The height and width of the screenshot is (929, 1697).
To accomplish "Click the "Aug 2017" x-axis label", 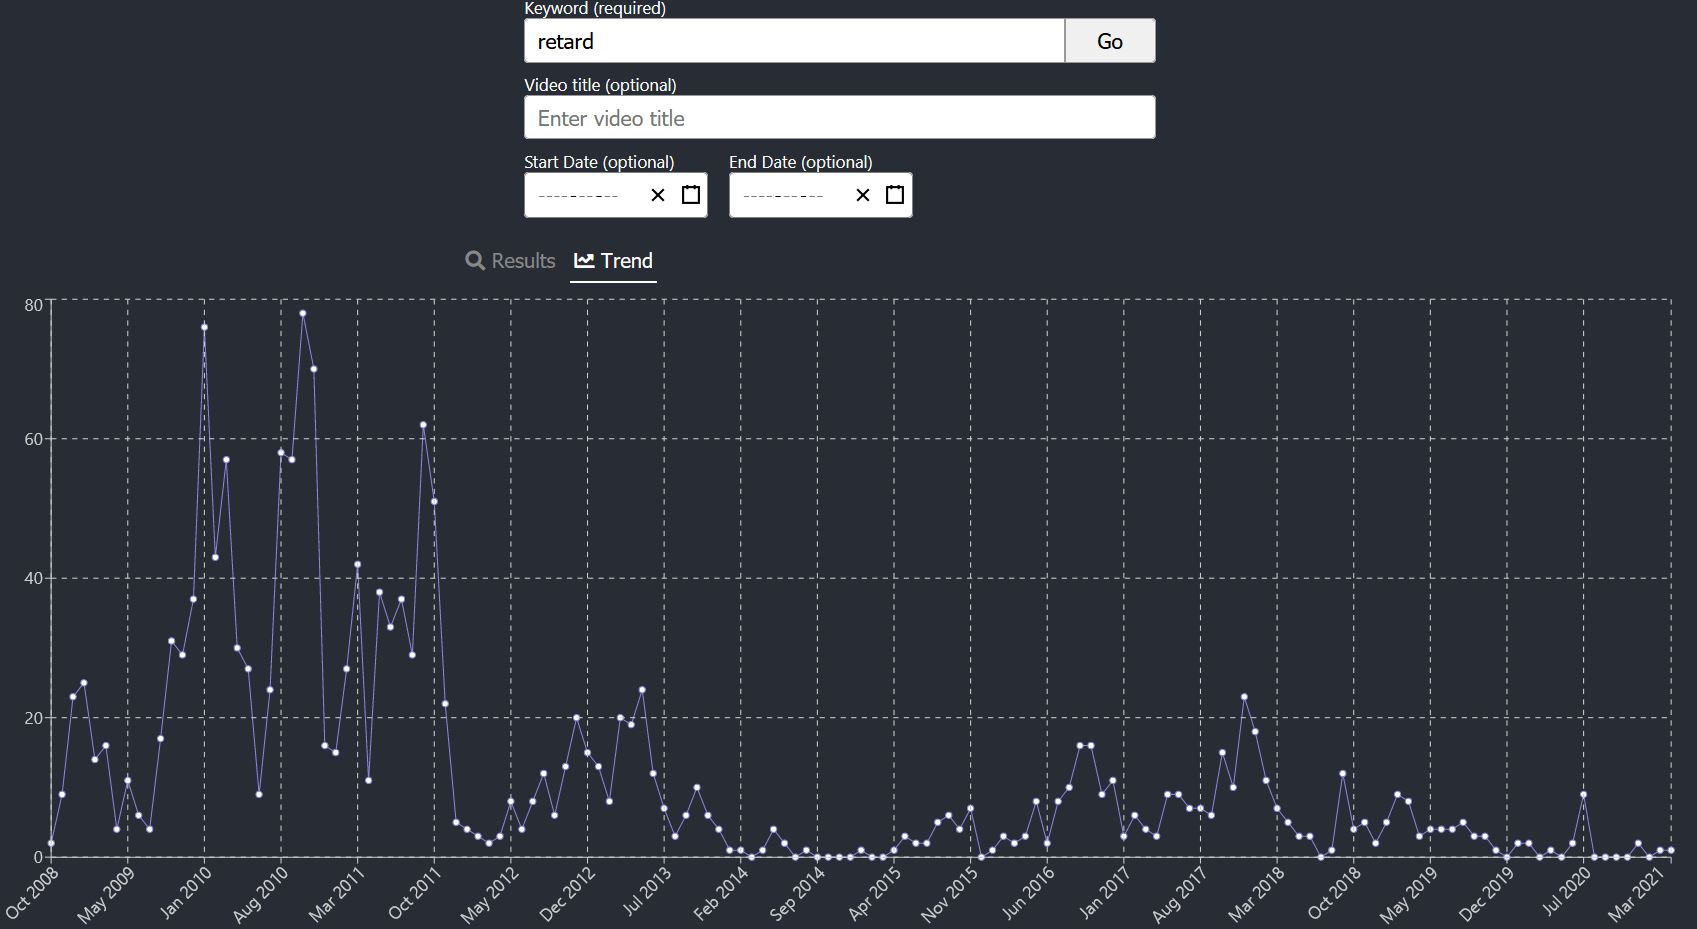I will (1181, 894).
